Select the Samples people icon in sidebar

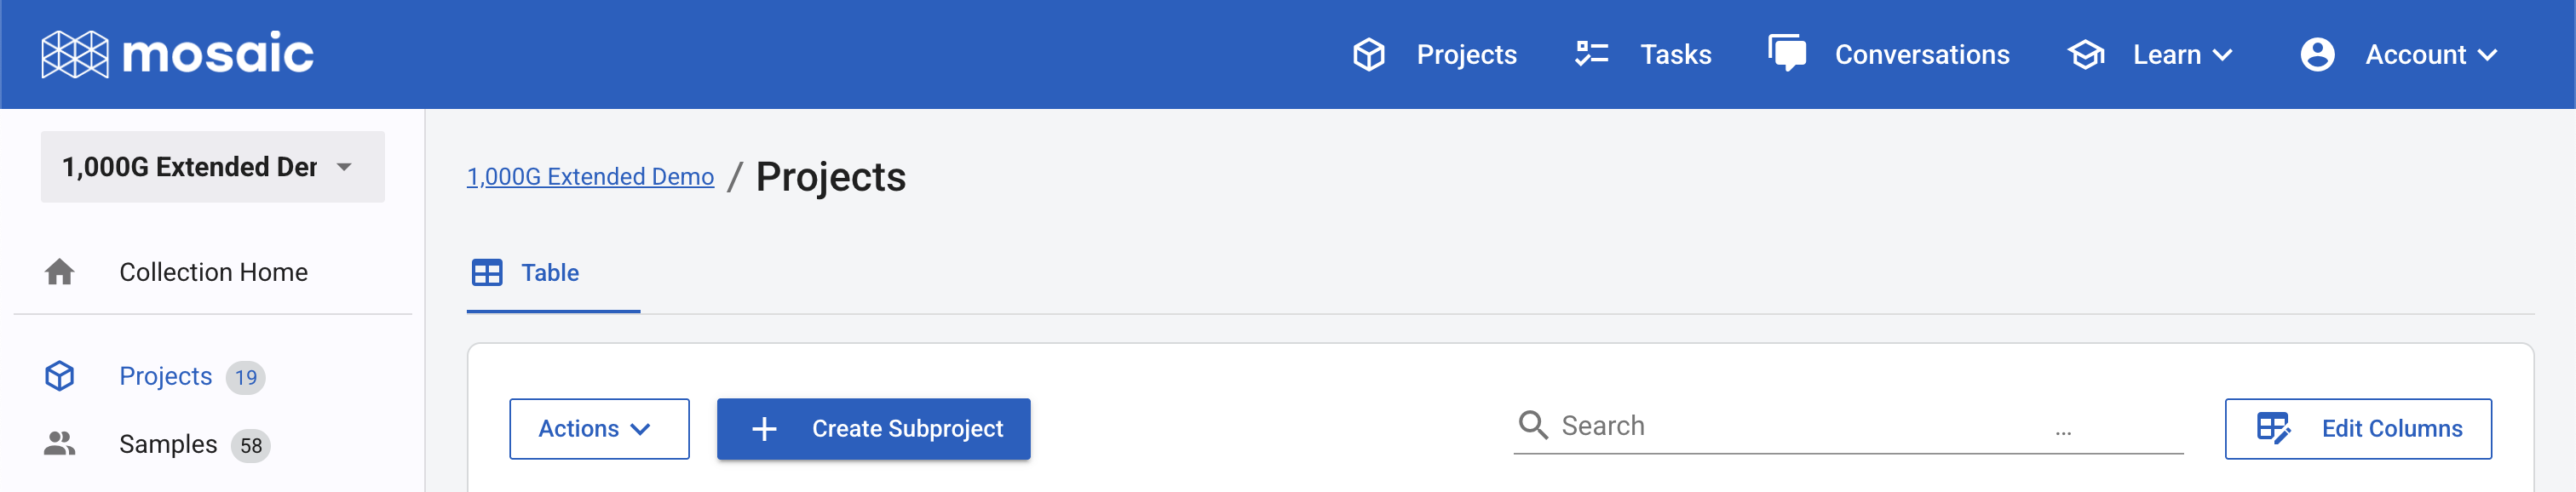pyautogui.click(x=61, y=443)
